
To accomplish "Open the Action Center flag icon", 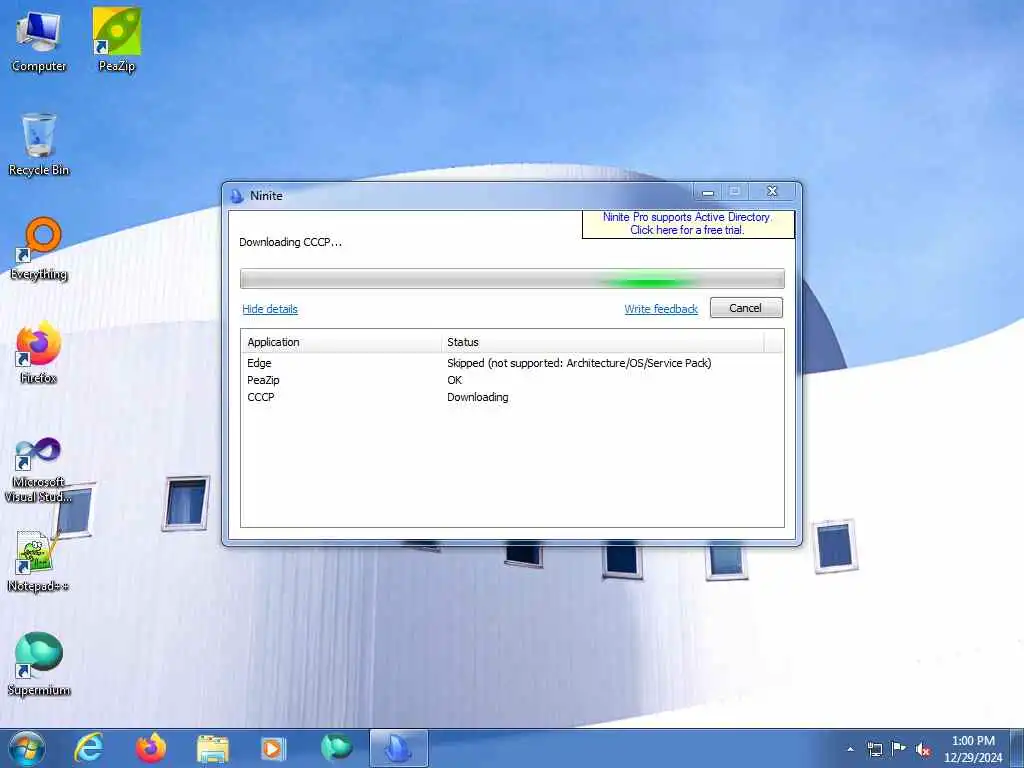I will tap(899, 748).
